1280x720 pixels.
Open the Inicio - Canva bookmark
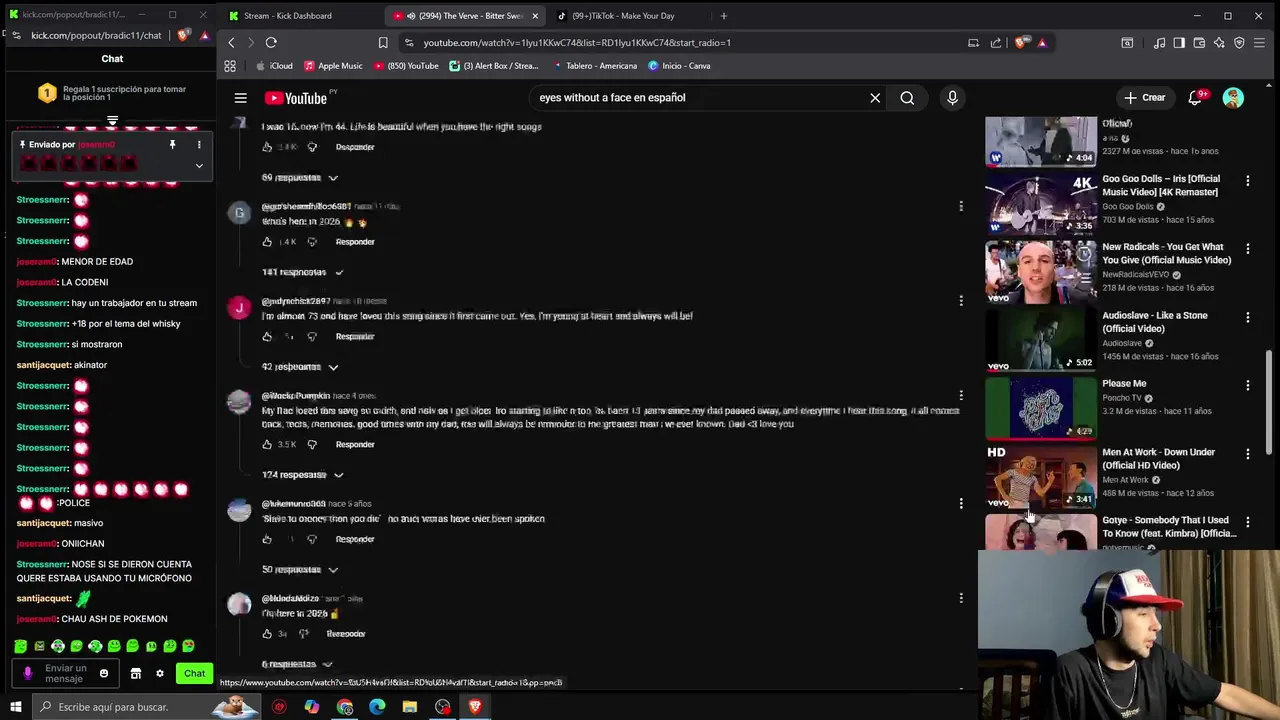[679, 66]
